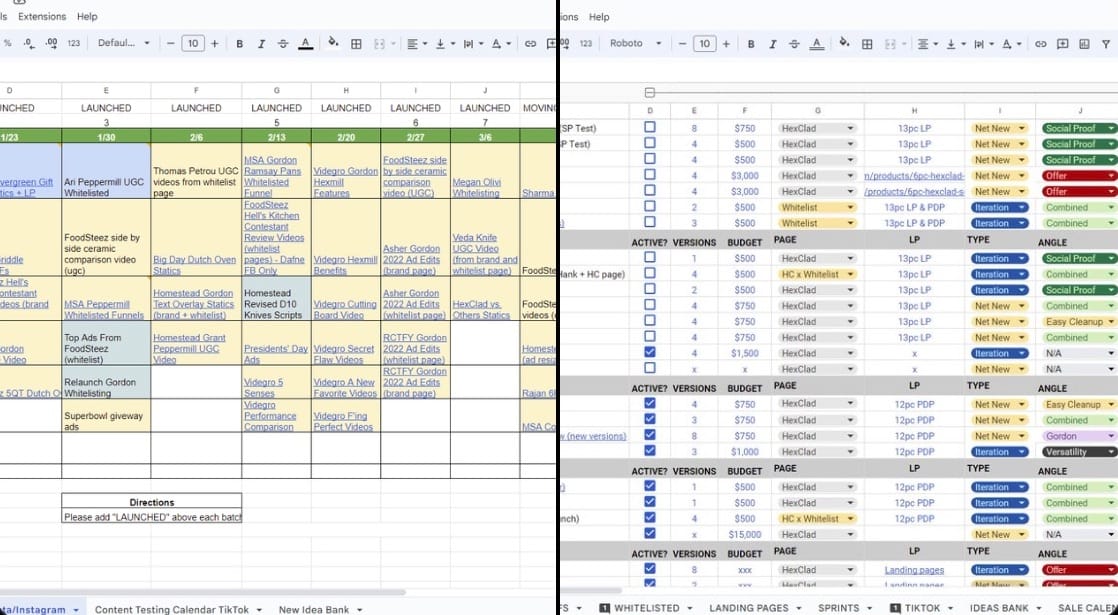Screen dimensions: 1118x615
Task: Decrease decimal places in left spreadsheet toolbar
Action: (29, 43)
